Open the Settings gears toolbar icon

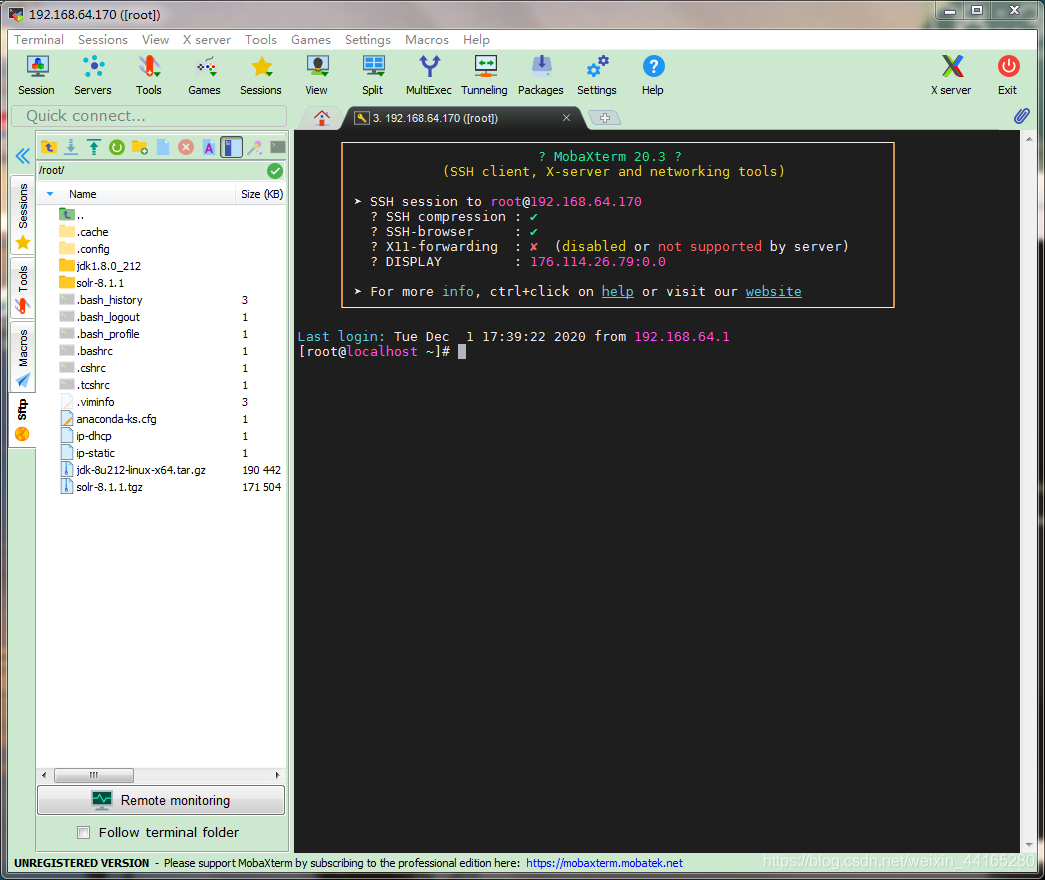pos(596,75)
